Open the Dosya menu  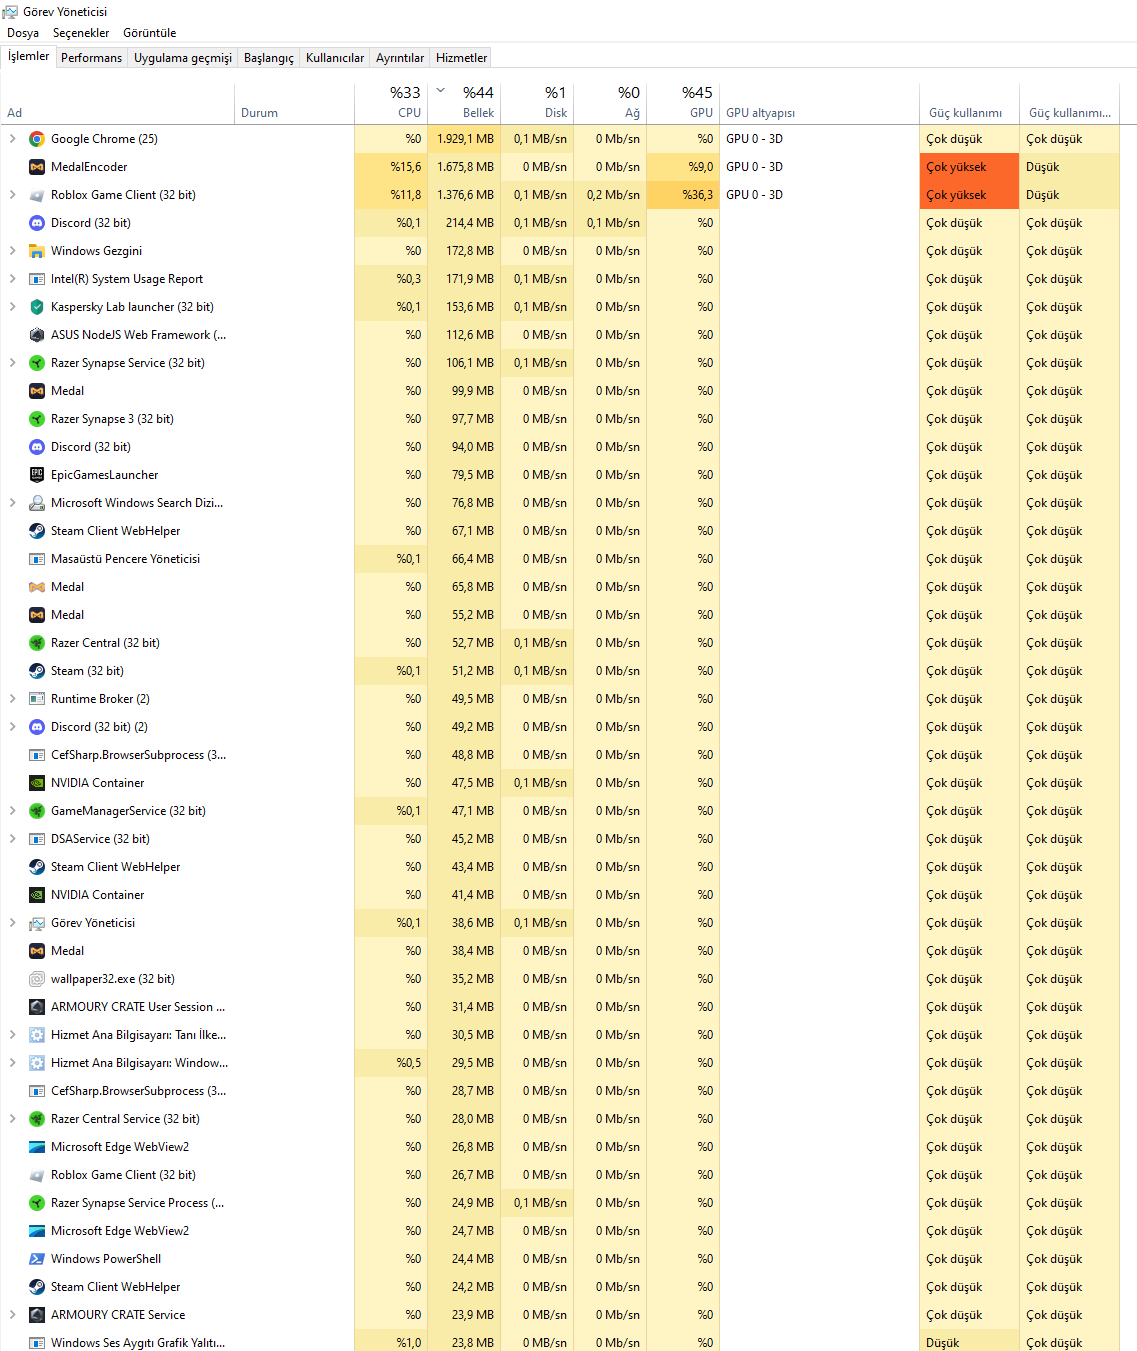click(23, 33)
